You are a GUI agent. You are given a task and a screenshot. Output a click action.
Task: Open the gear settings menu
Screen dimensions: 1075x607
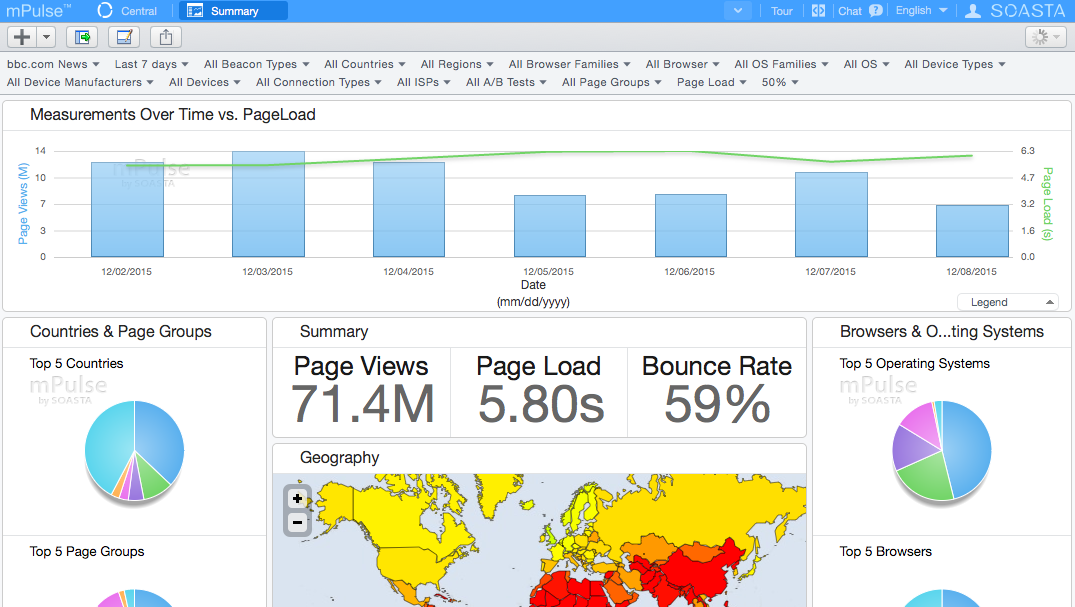[x=1046, y=37]
